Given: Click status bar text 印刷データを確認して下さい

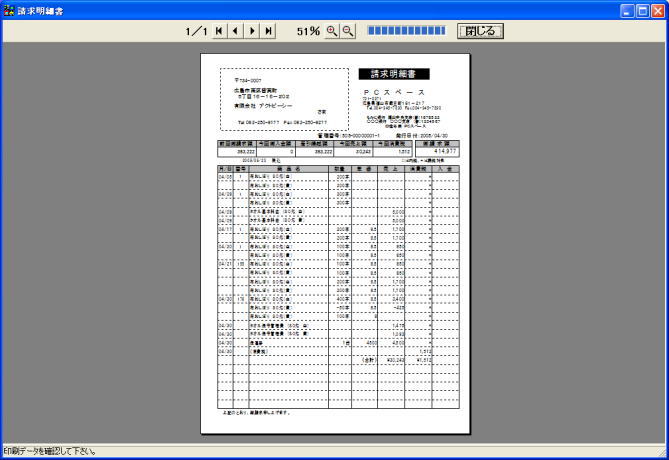Looking at the screenshot, I should (50, 451).
